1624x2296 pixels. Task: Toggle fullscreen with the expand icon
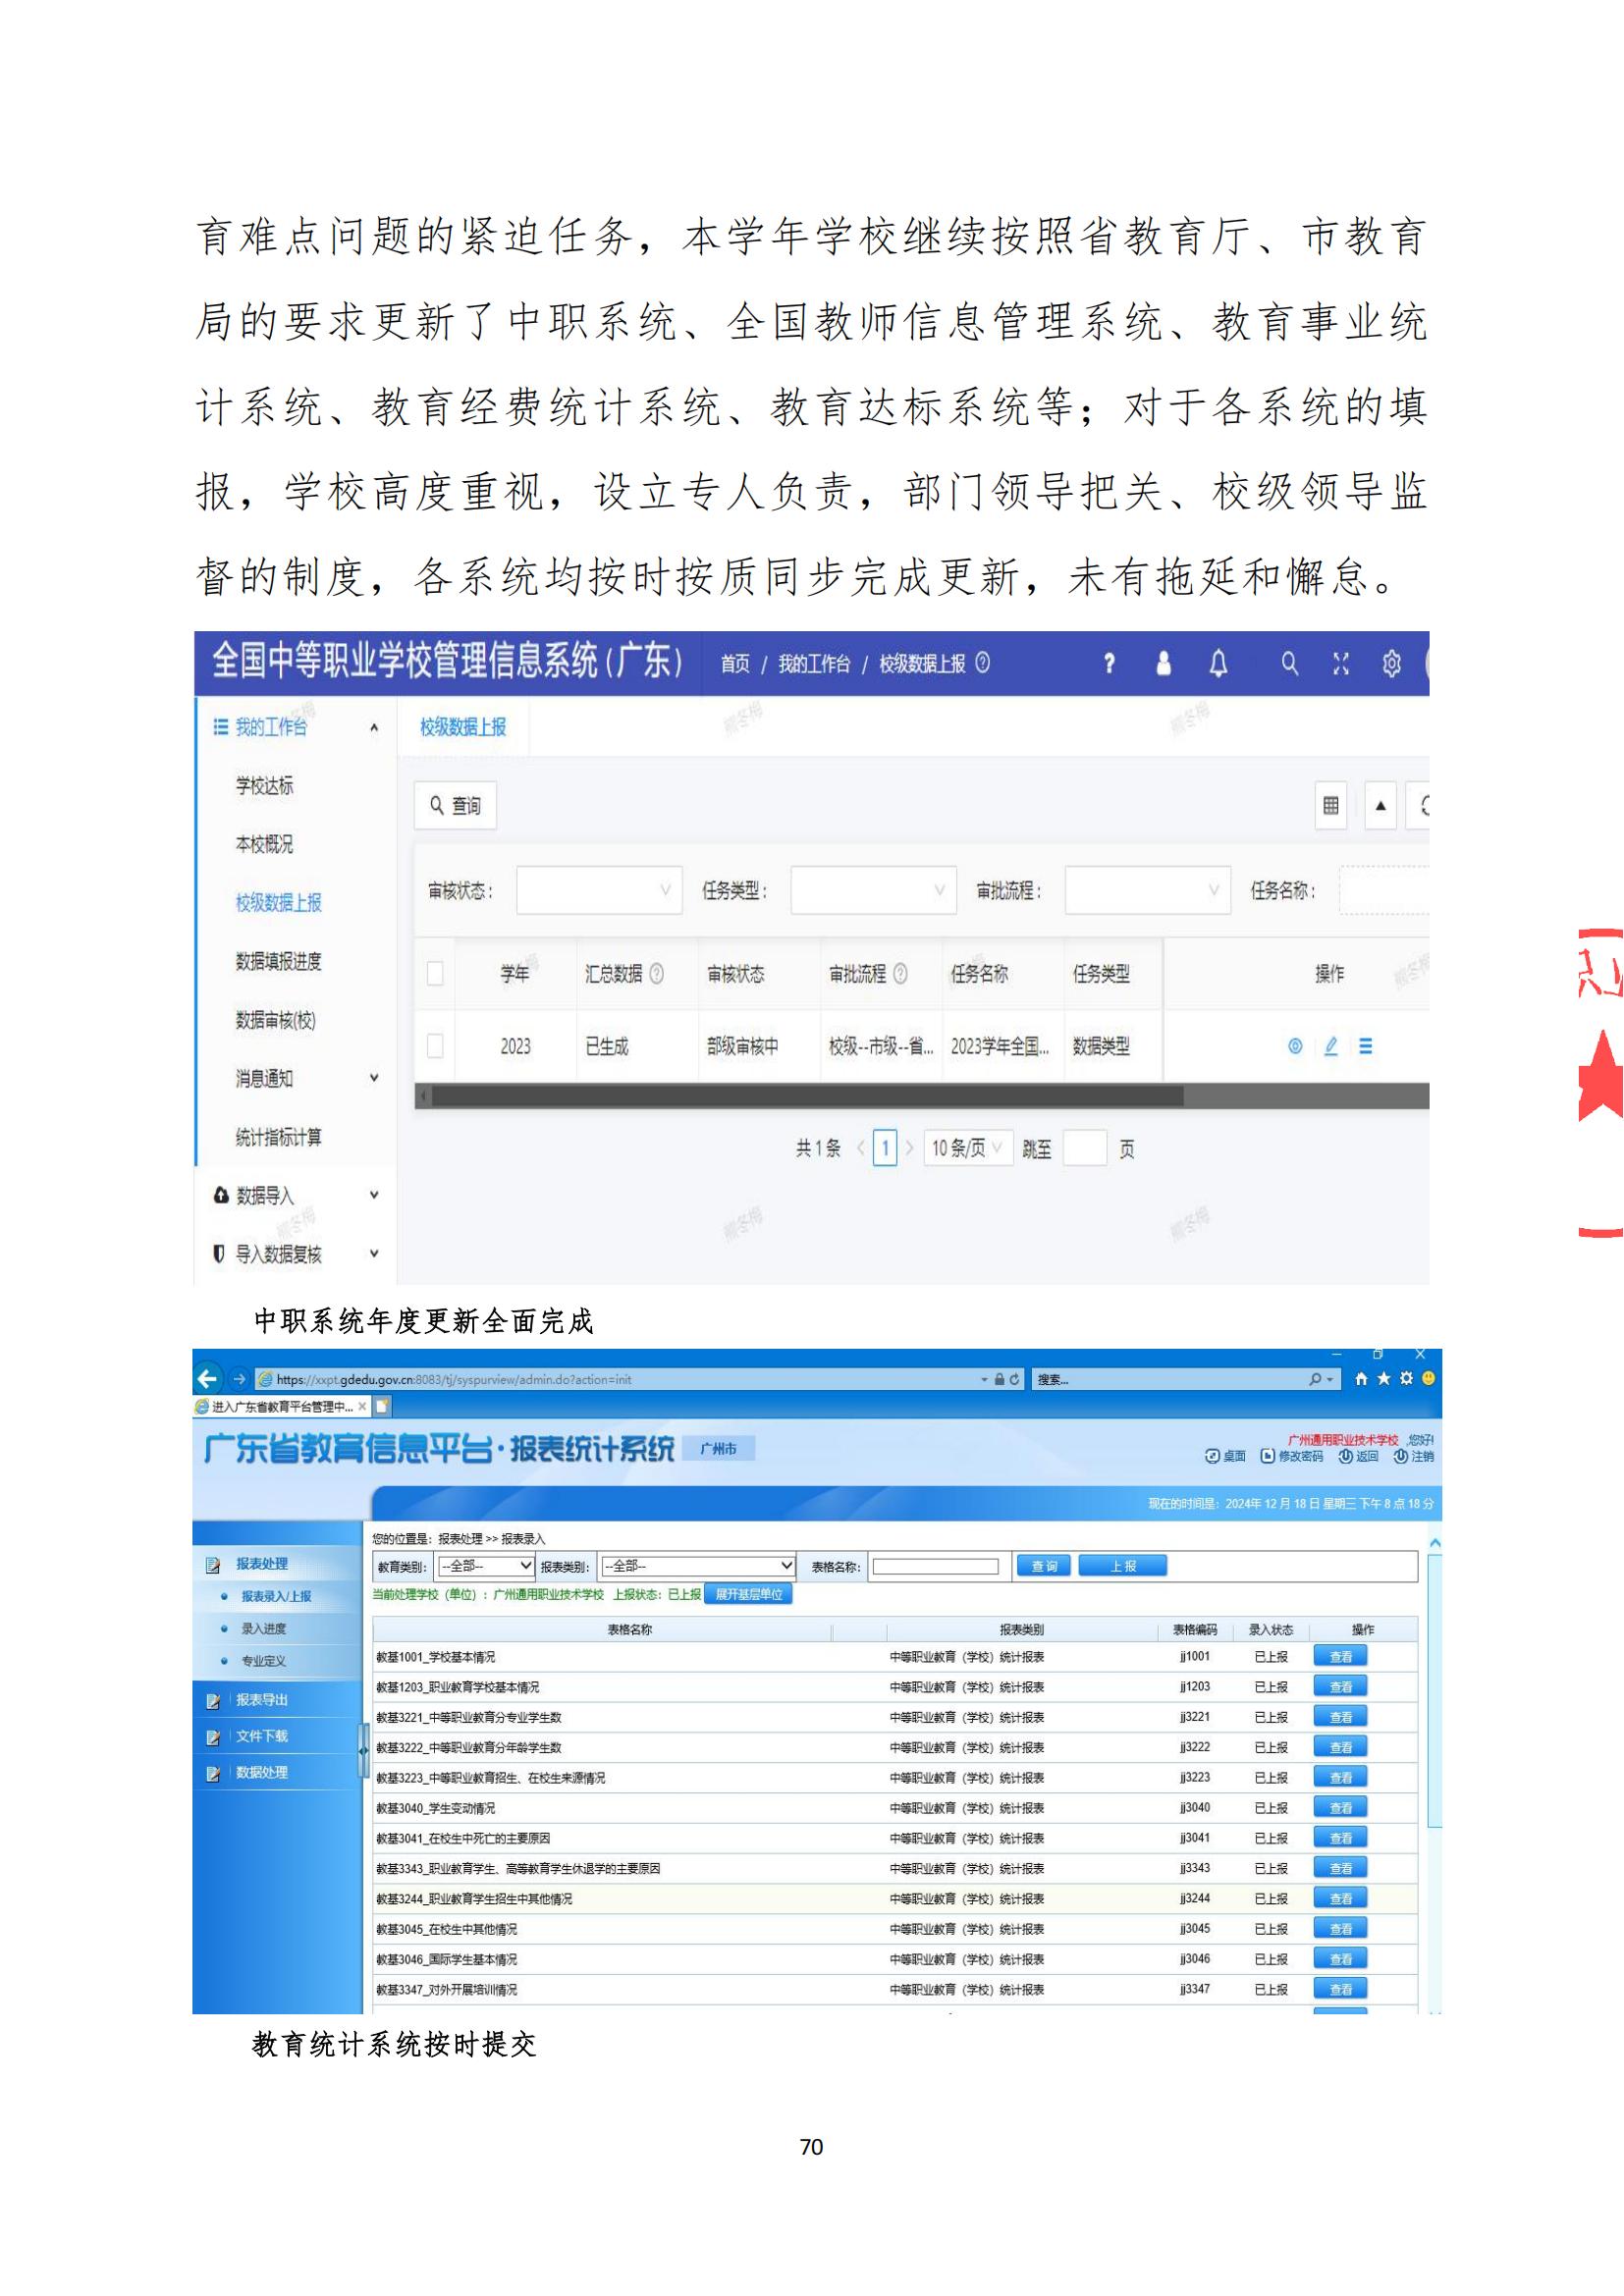point(1341,663)
